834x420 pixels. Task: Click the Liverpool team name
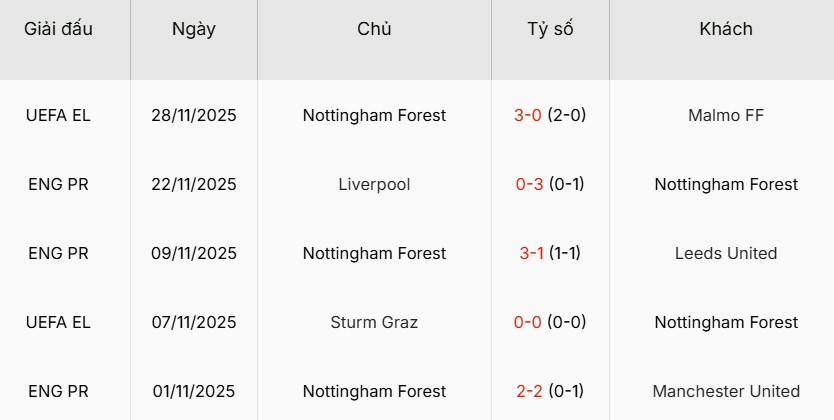(374, 184)
